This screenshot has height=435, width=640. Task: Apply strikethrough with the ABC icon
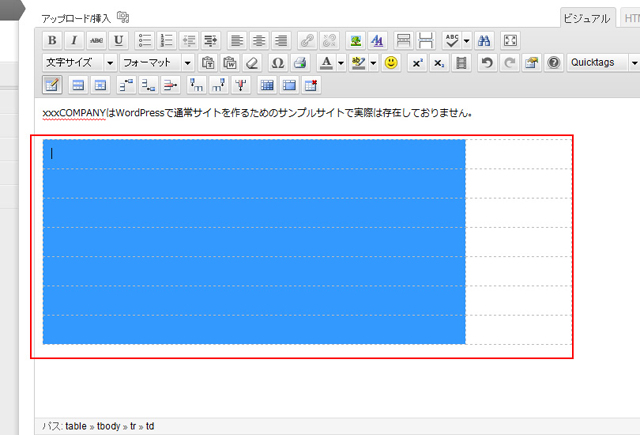pyautogui.click(x=96, y=40)
